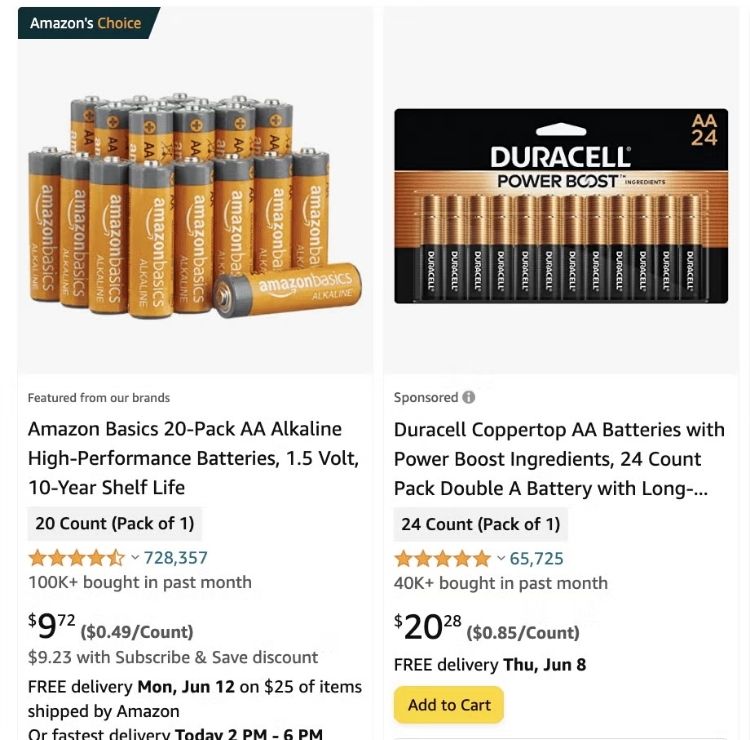Click the Sponsored label text
This screenshot has width=750, height=740.
click(425, 397)
